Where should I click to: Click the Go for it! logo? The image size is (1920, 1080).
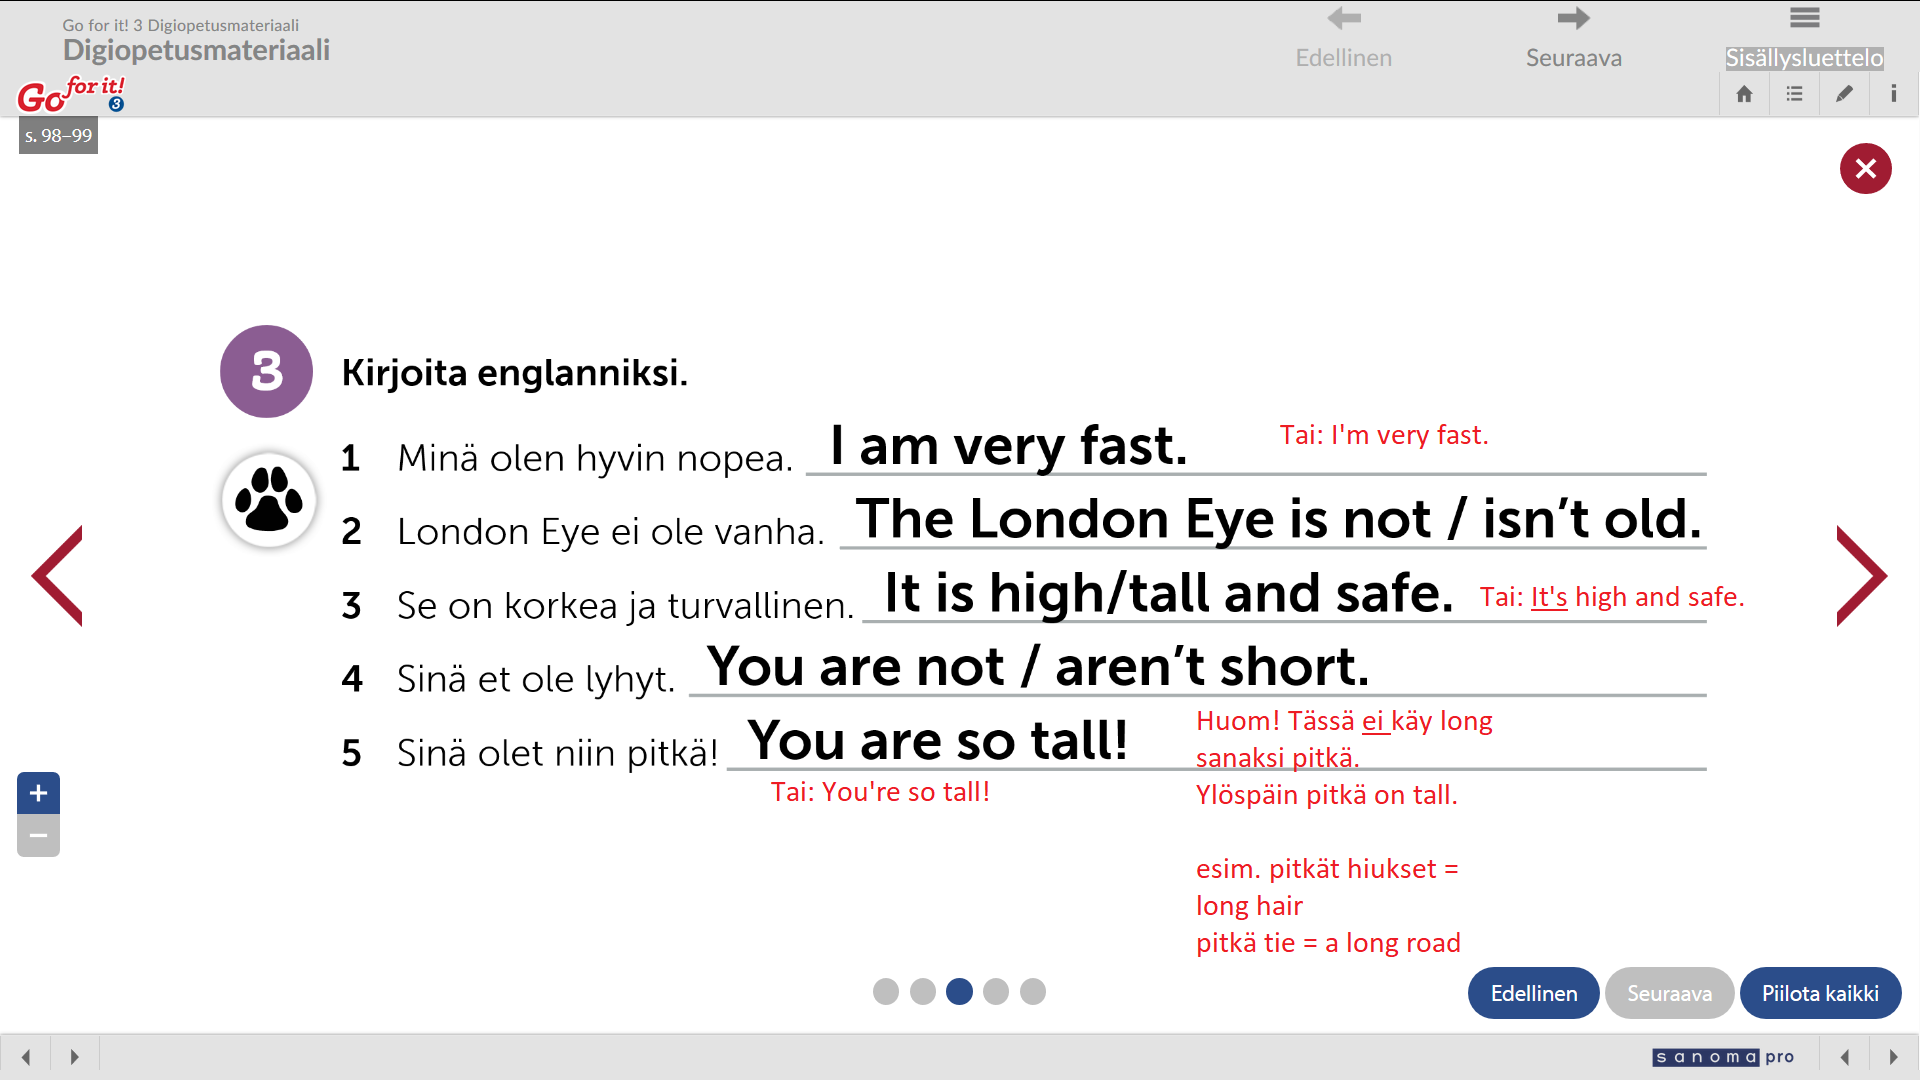tap(70, 94)
